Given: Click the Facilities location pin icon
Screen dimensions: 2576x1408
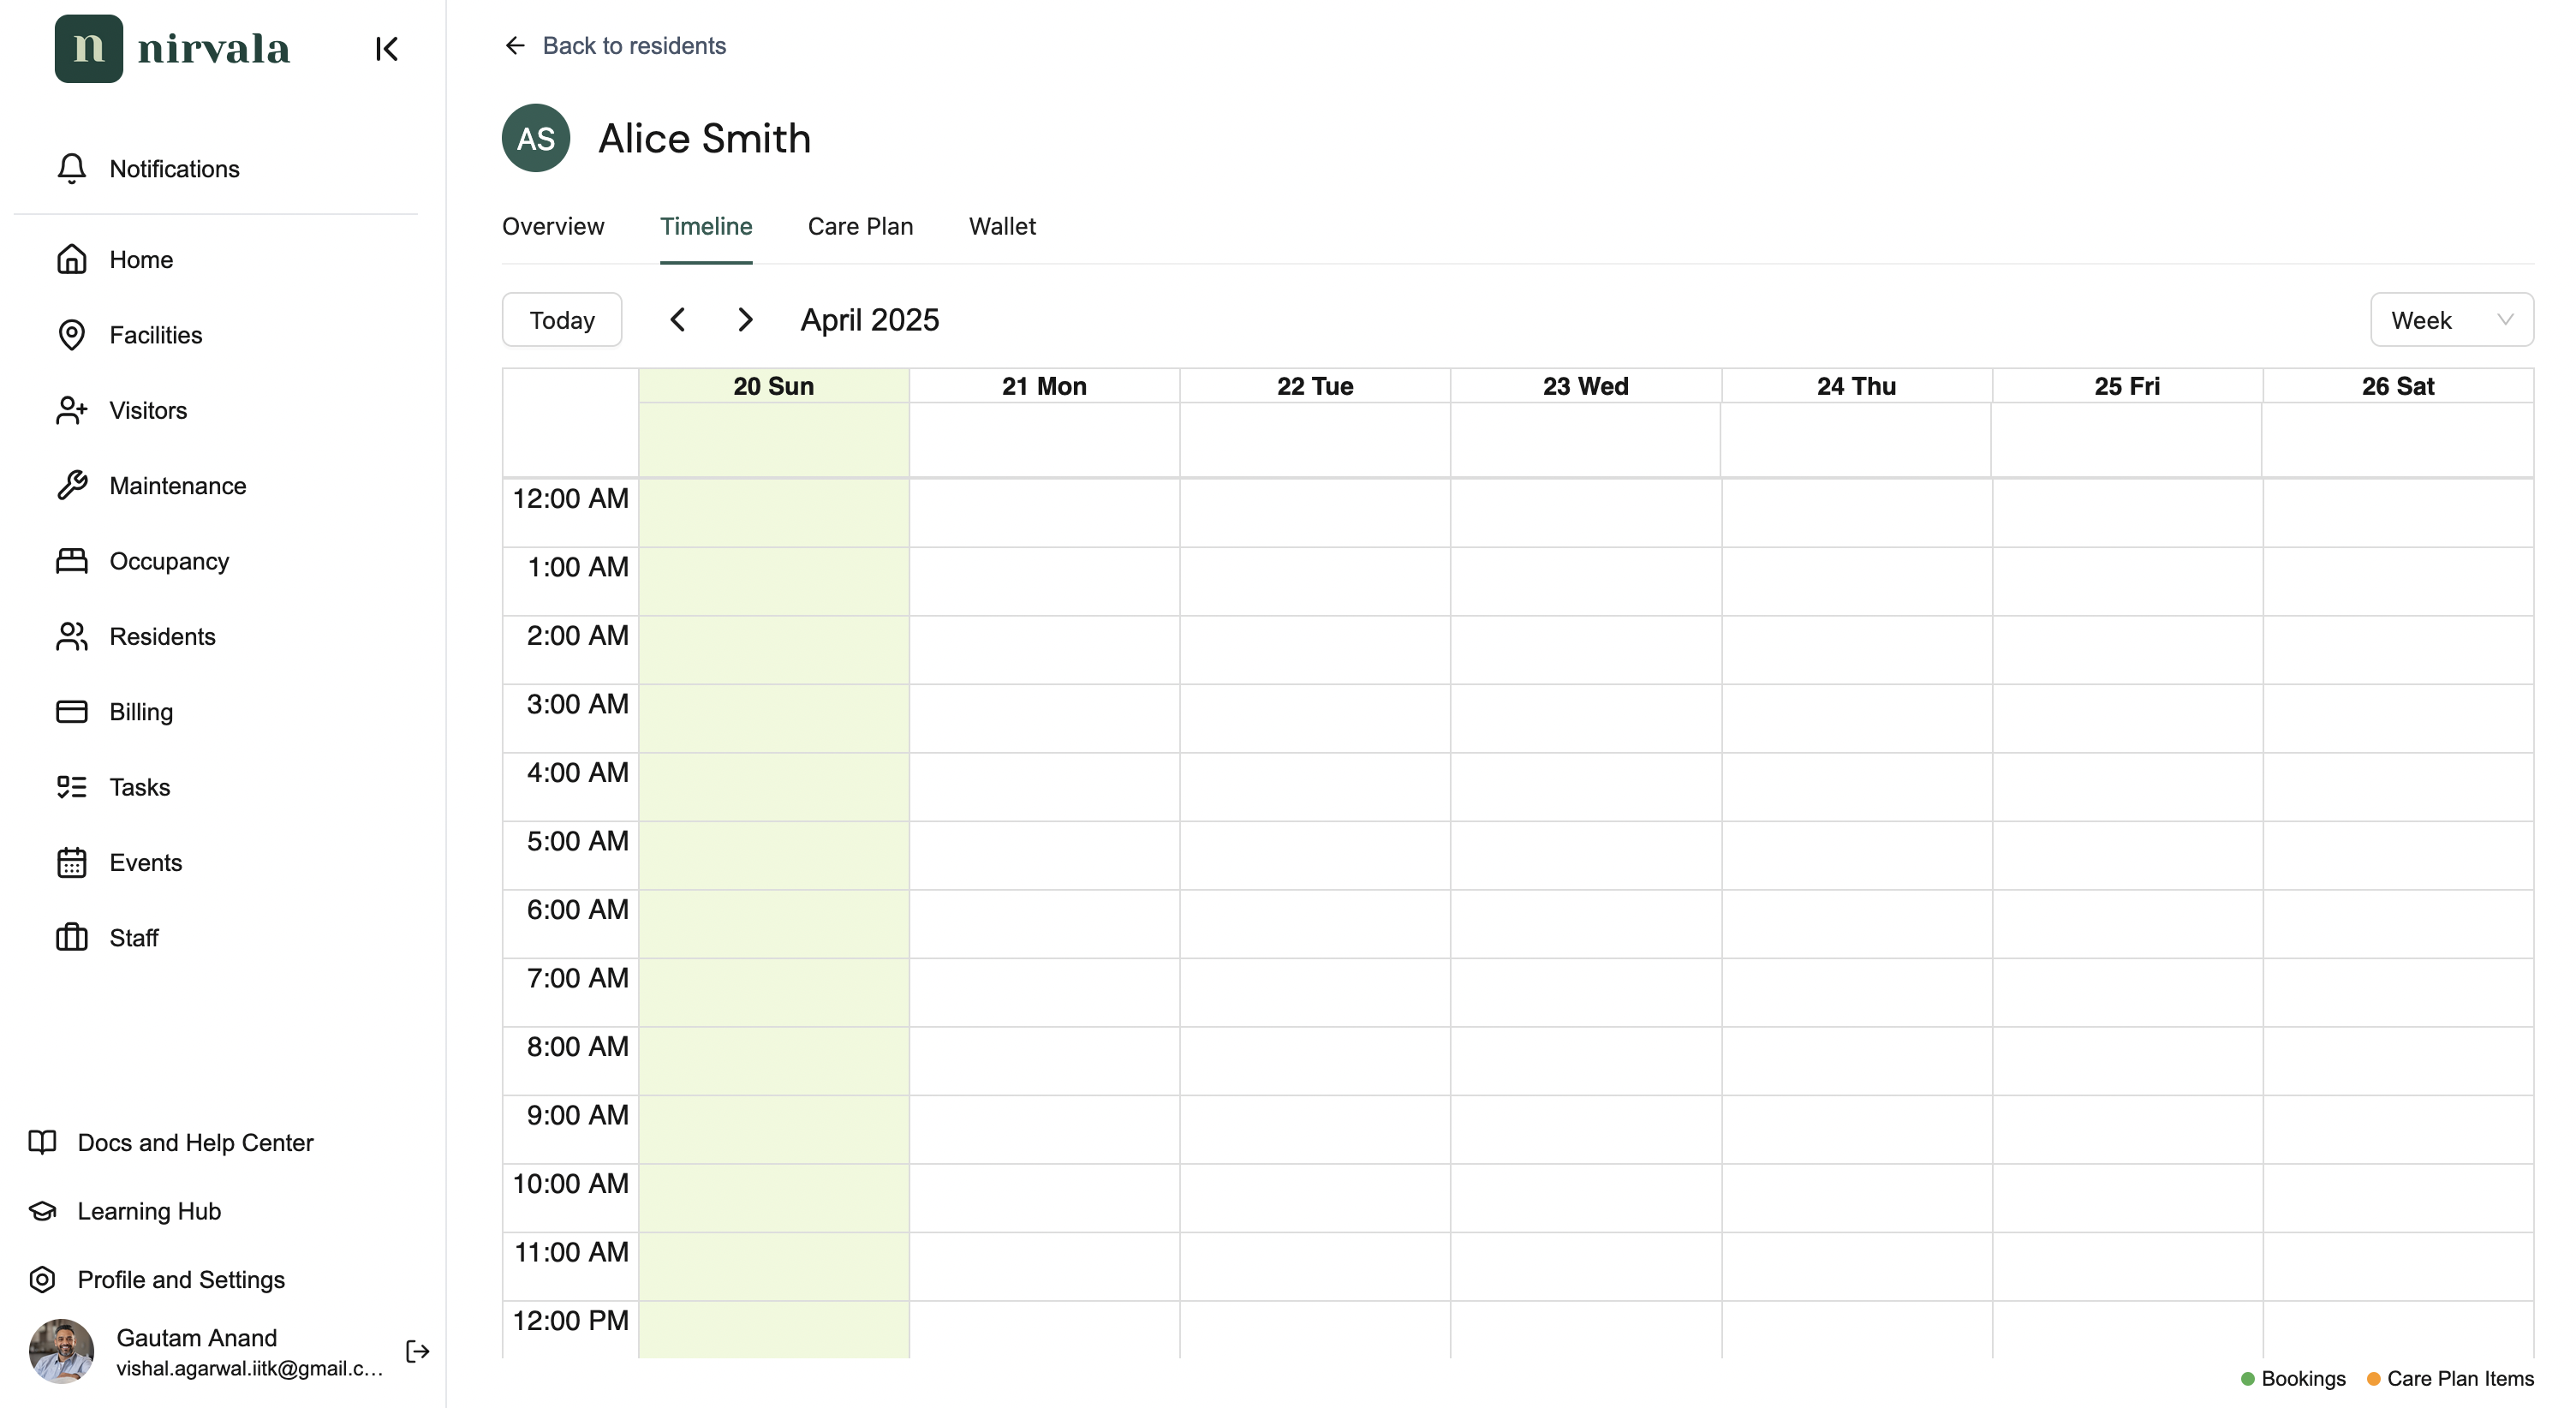Looking at the screenshot, I should point(71,335).
